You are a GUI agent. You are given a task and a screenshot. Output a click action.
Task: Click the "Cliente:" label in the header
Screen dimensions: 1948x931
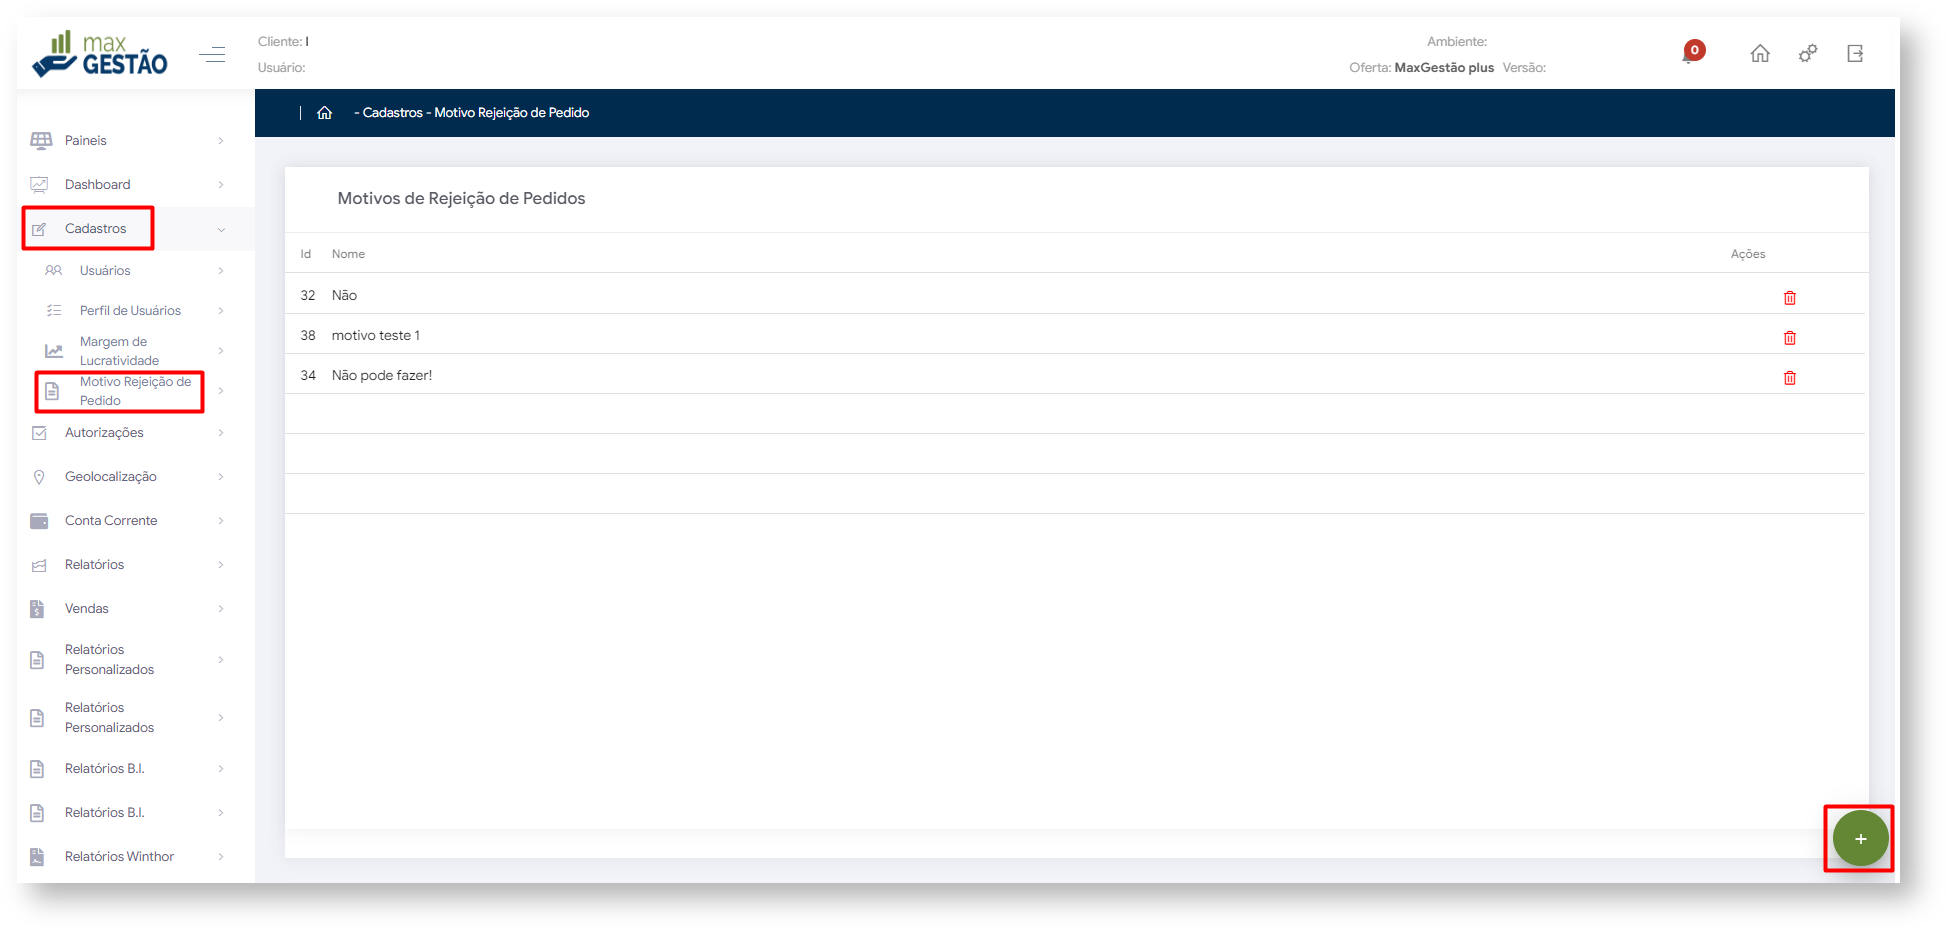280,41
